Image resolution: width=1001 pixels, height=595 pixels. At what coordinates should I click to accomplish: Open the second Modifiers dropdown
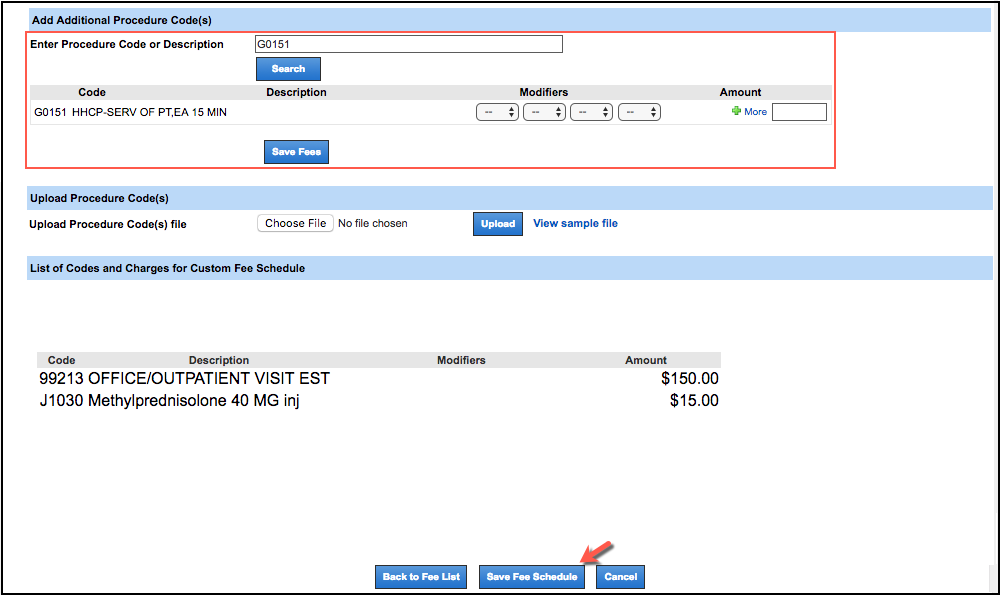point(544,112)
